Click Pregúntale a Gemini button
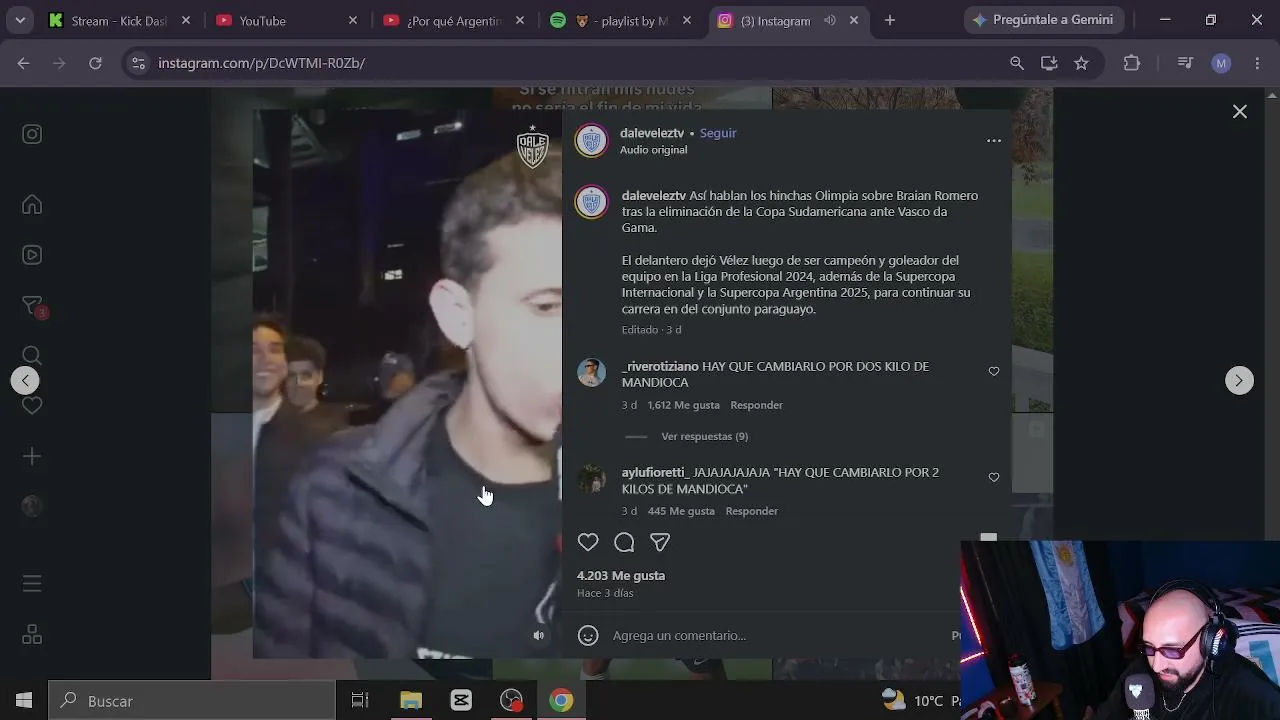The image size is (1280, 720). 1044,20
